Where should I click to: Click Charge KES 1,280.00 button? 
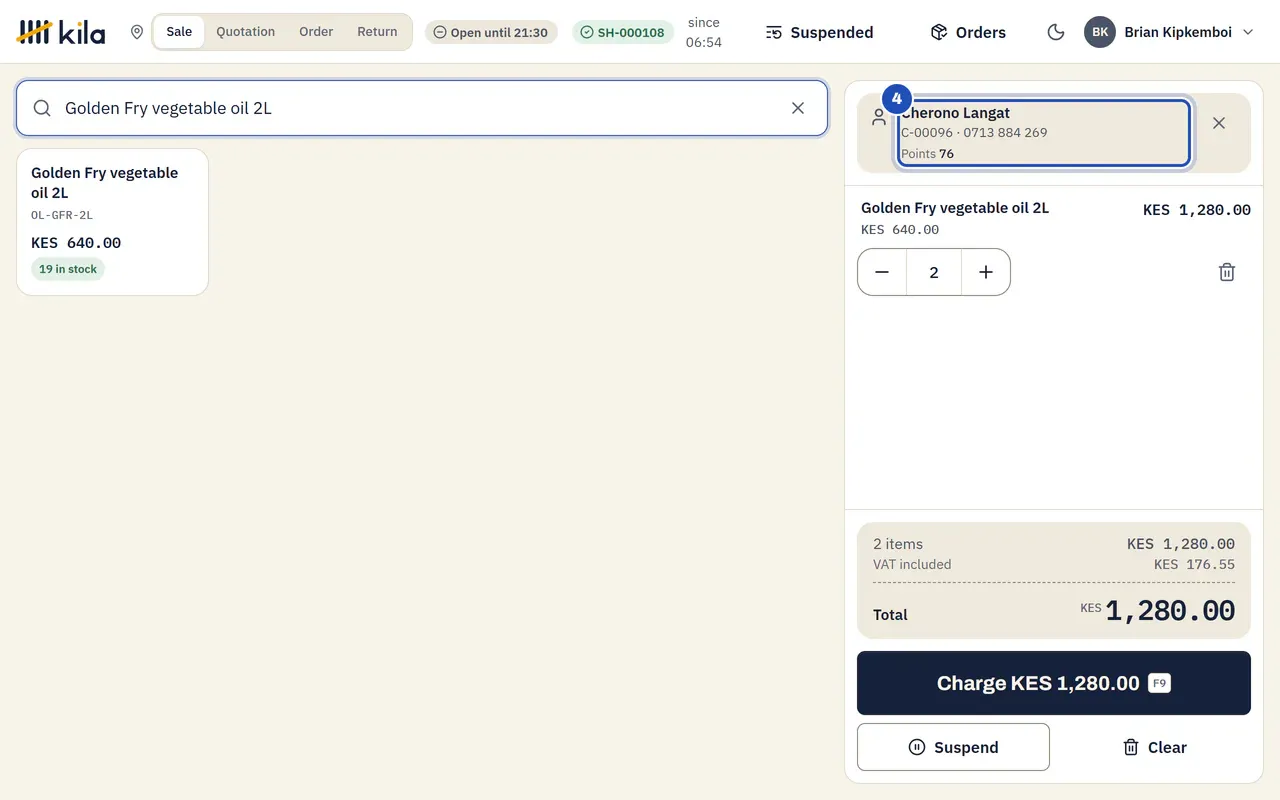click(x=1054, y=683)
